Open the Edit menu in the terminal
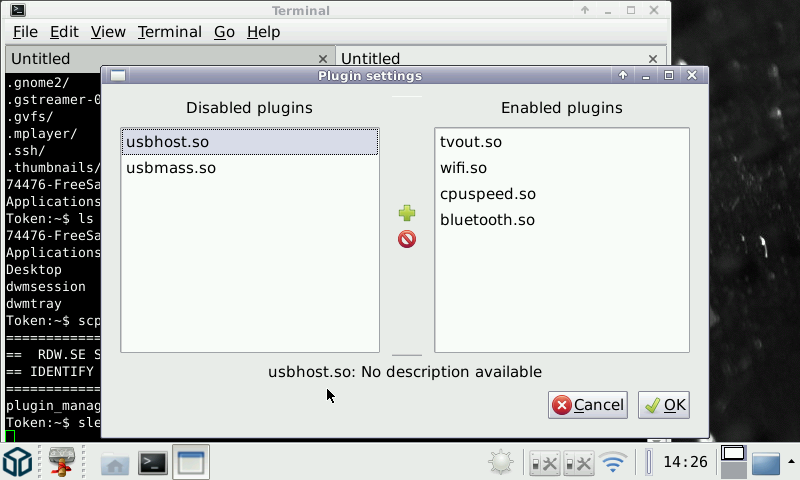Viewport: 800px width, 480px height. (64, 32)
